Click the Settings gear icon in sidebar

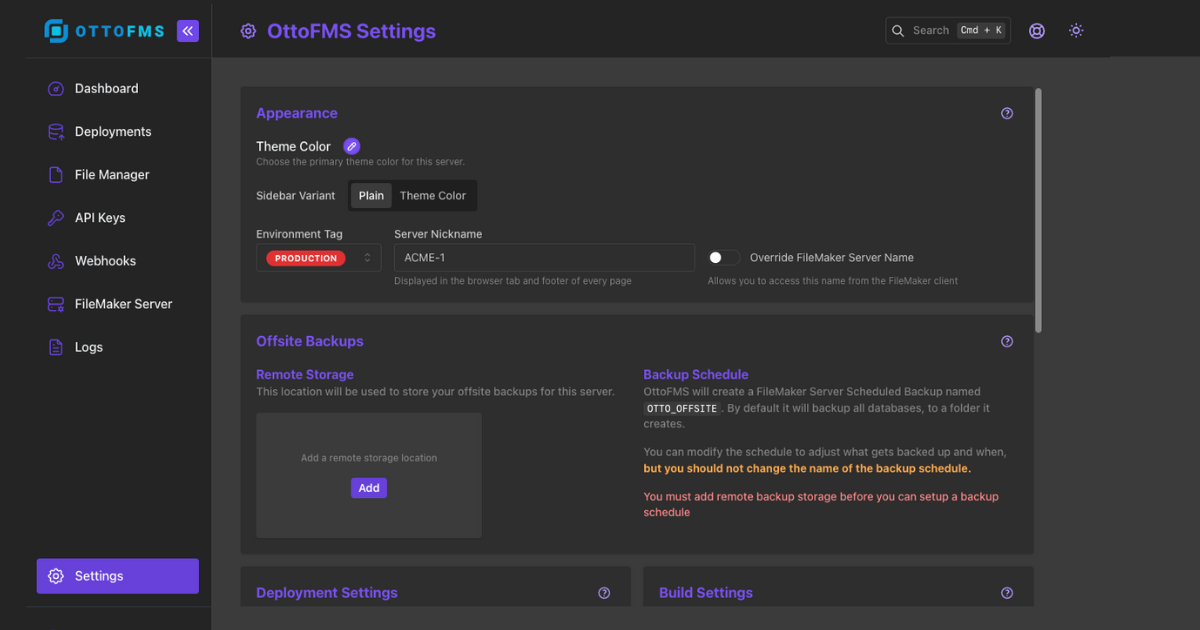click(x=56, y=576)
